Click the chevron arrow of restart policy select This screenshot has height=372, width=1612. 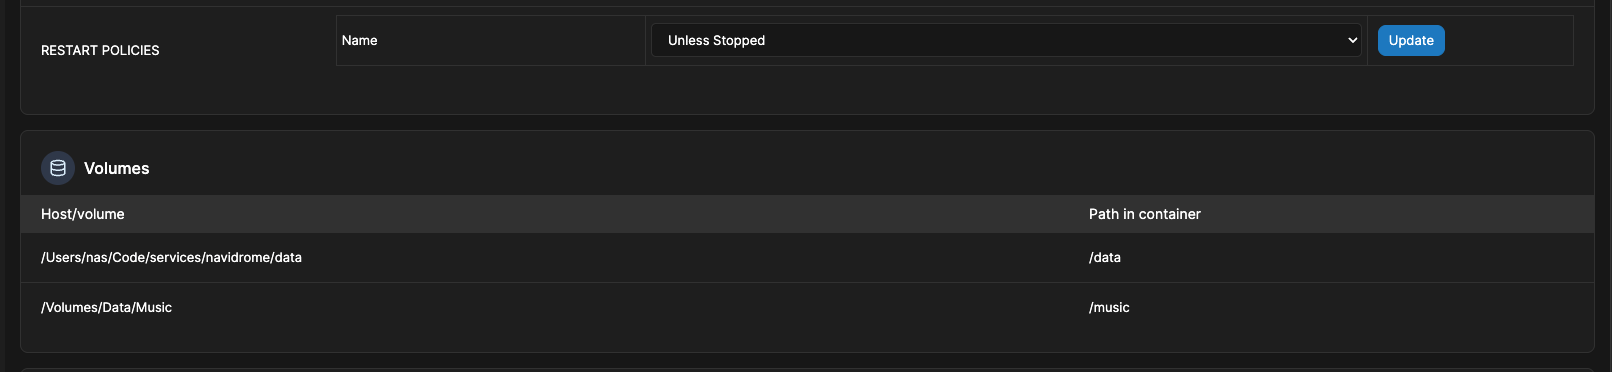tap(1352, 40)
